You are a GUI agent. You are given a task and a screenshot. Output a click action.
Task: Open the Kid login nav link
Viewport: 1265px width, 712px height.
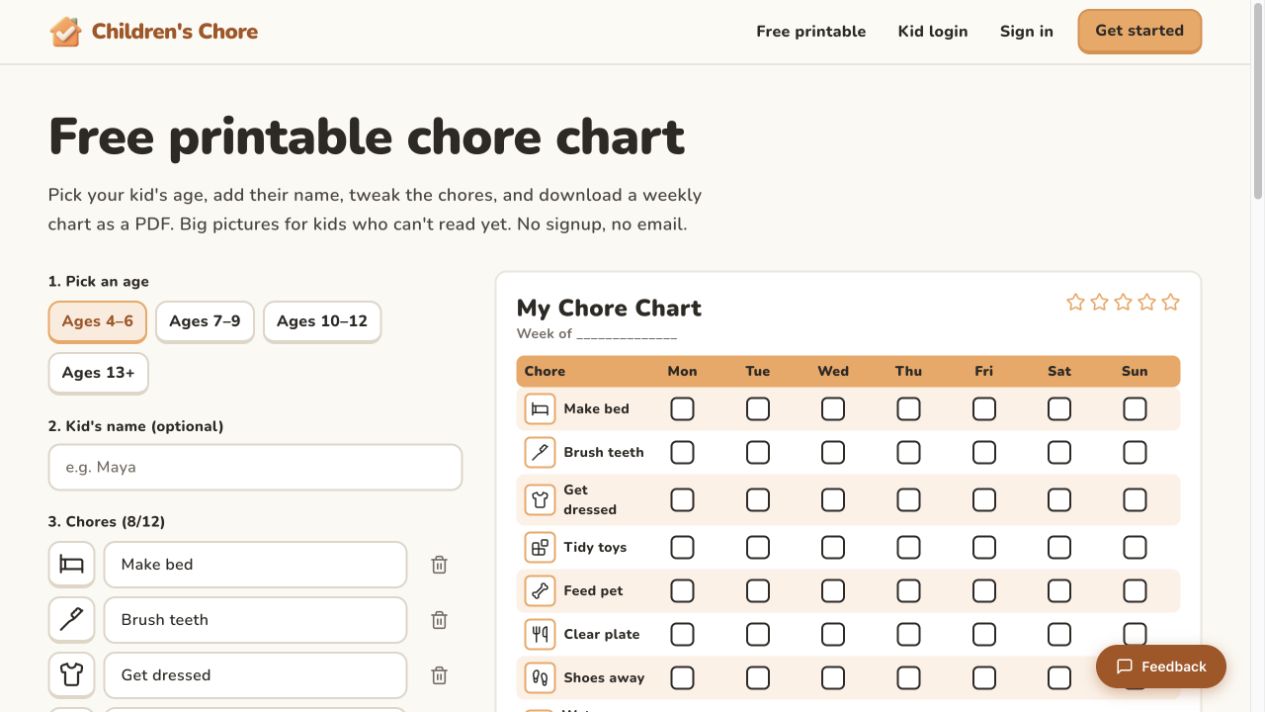coord(933,31)
